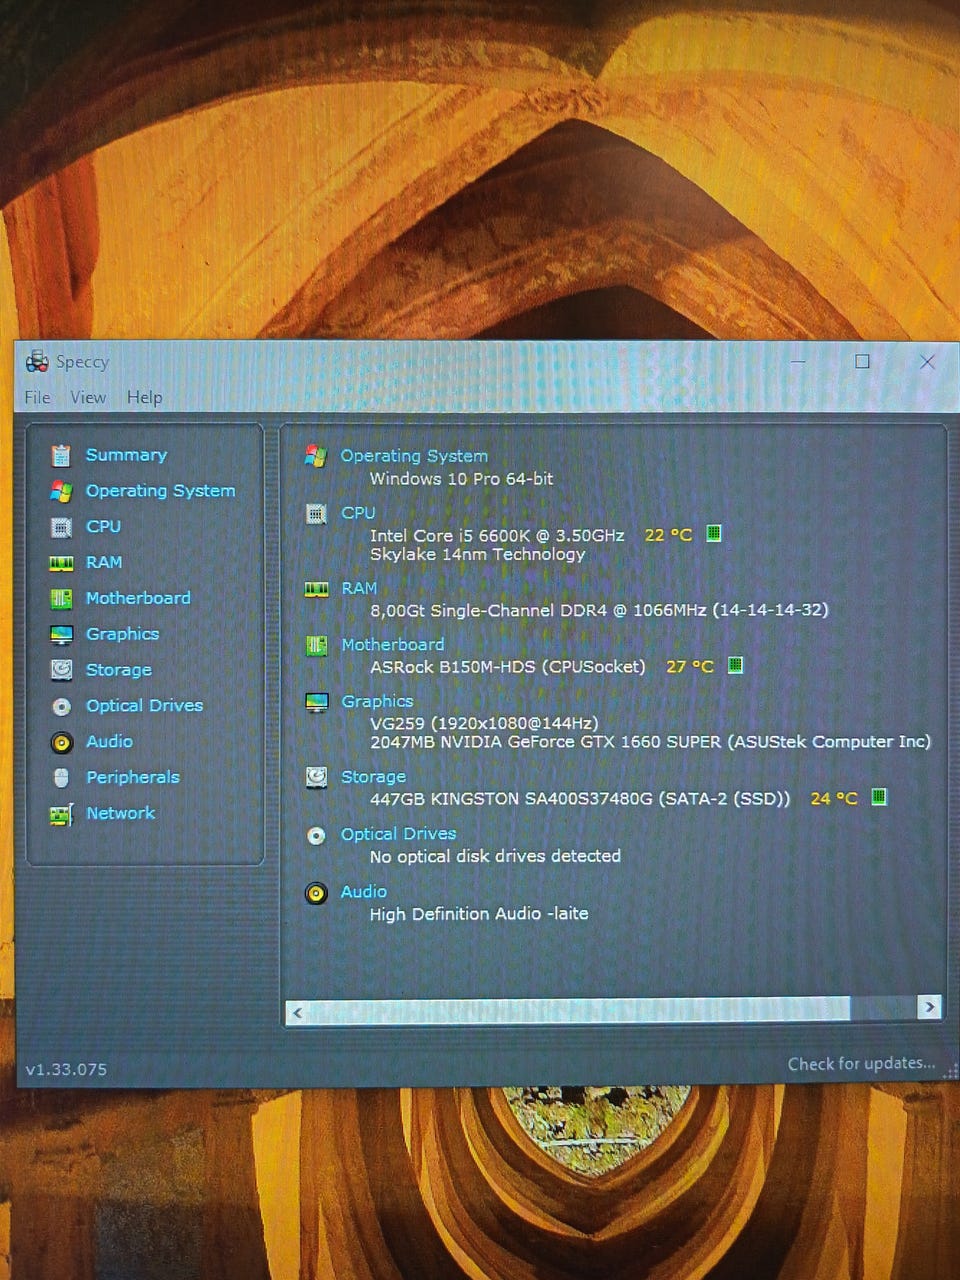Image resolution: width=960 pixels, height=1280 pixels.
Task: Click the Audio speaker icon in sidebar
Action: [x=61, y=742]
